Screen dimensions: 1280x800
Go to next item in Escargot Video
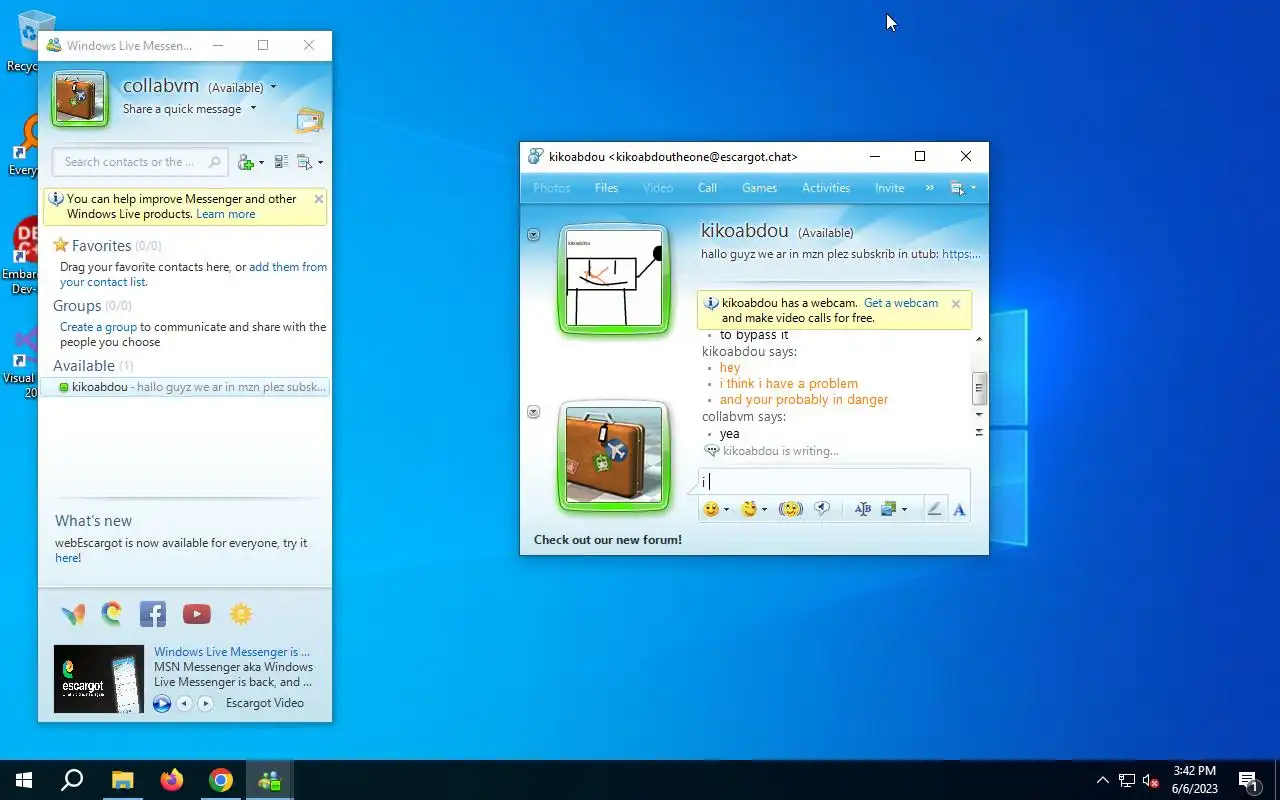coord(205,704)
